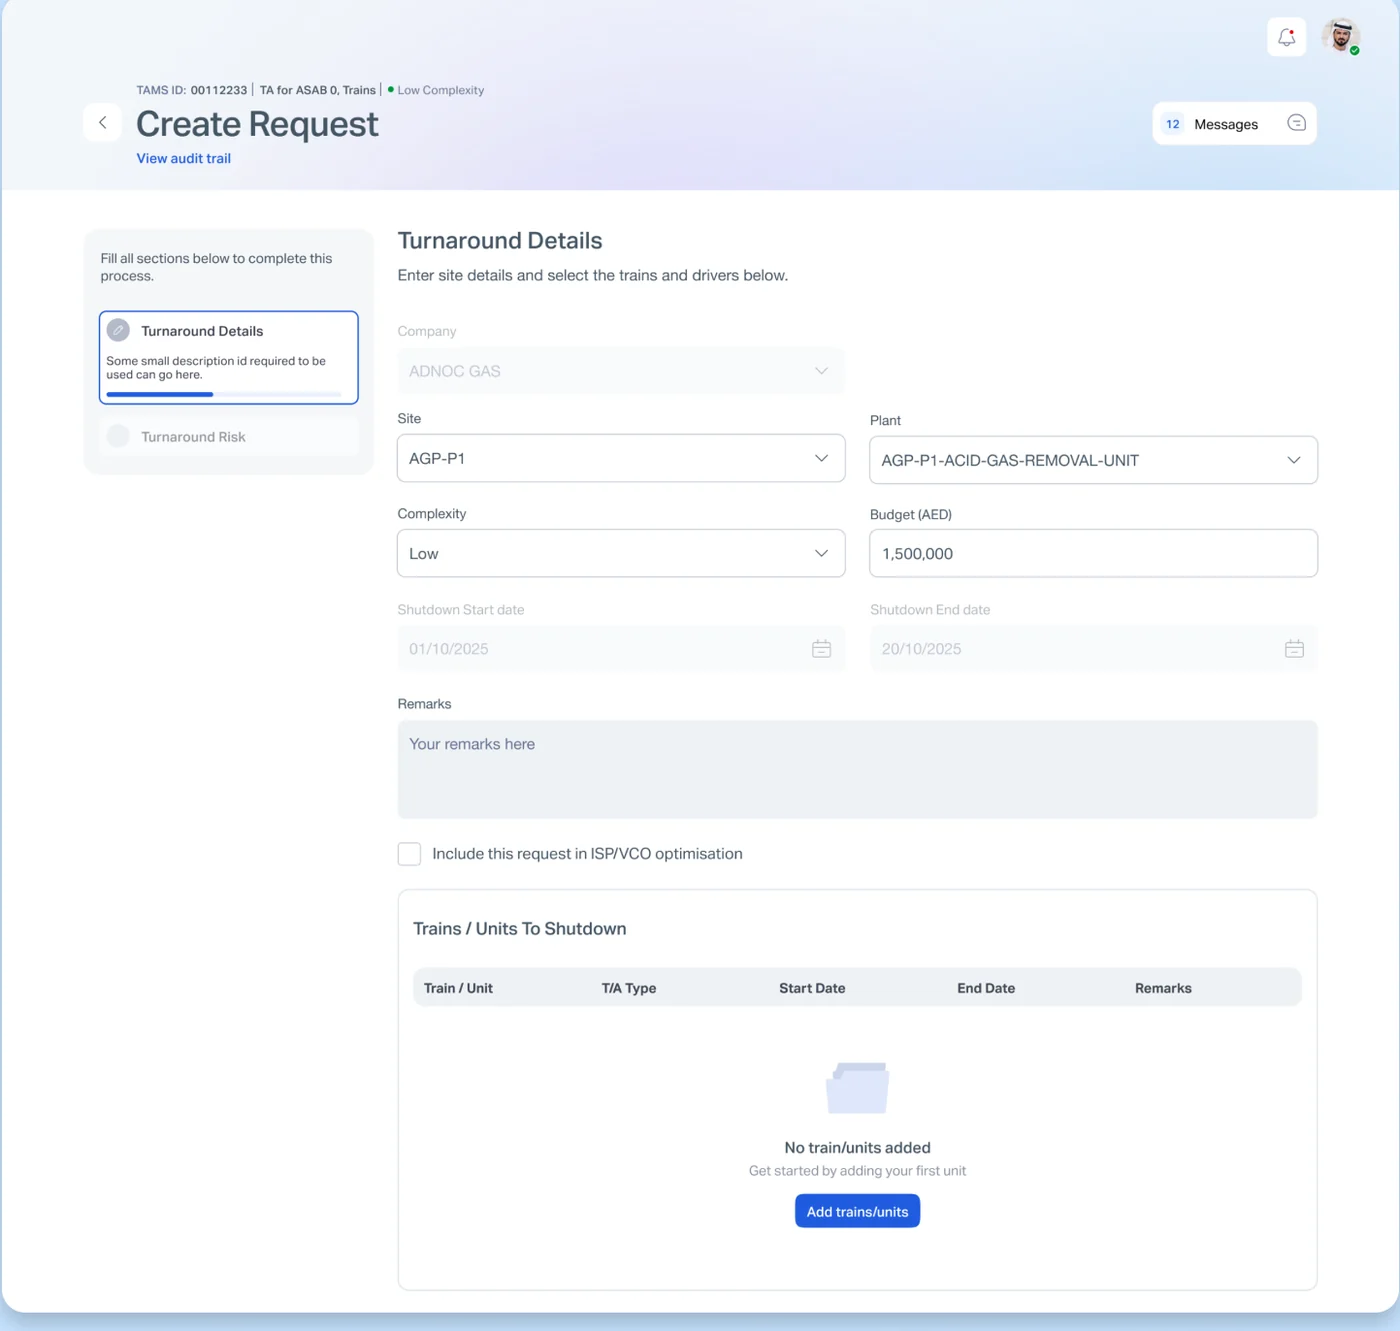1400x1331 pixels.
Task: Click the Trains / Units To Shutdown heading
Action: tap(520, 928)
